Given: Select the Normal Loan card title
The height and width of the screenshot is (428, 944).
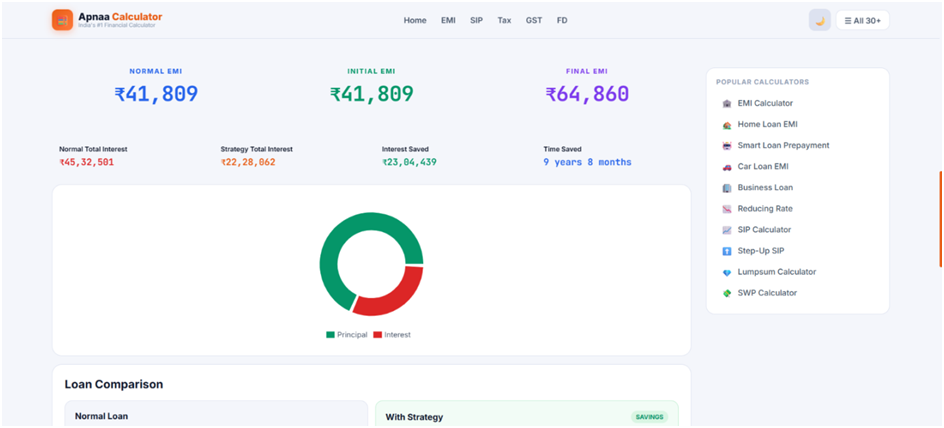Looking at the screenshot, I should pyautogui.click(x=101, y=416).
